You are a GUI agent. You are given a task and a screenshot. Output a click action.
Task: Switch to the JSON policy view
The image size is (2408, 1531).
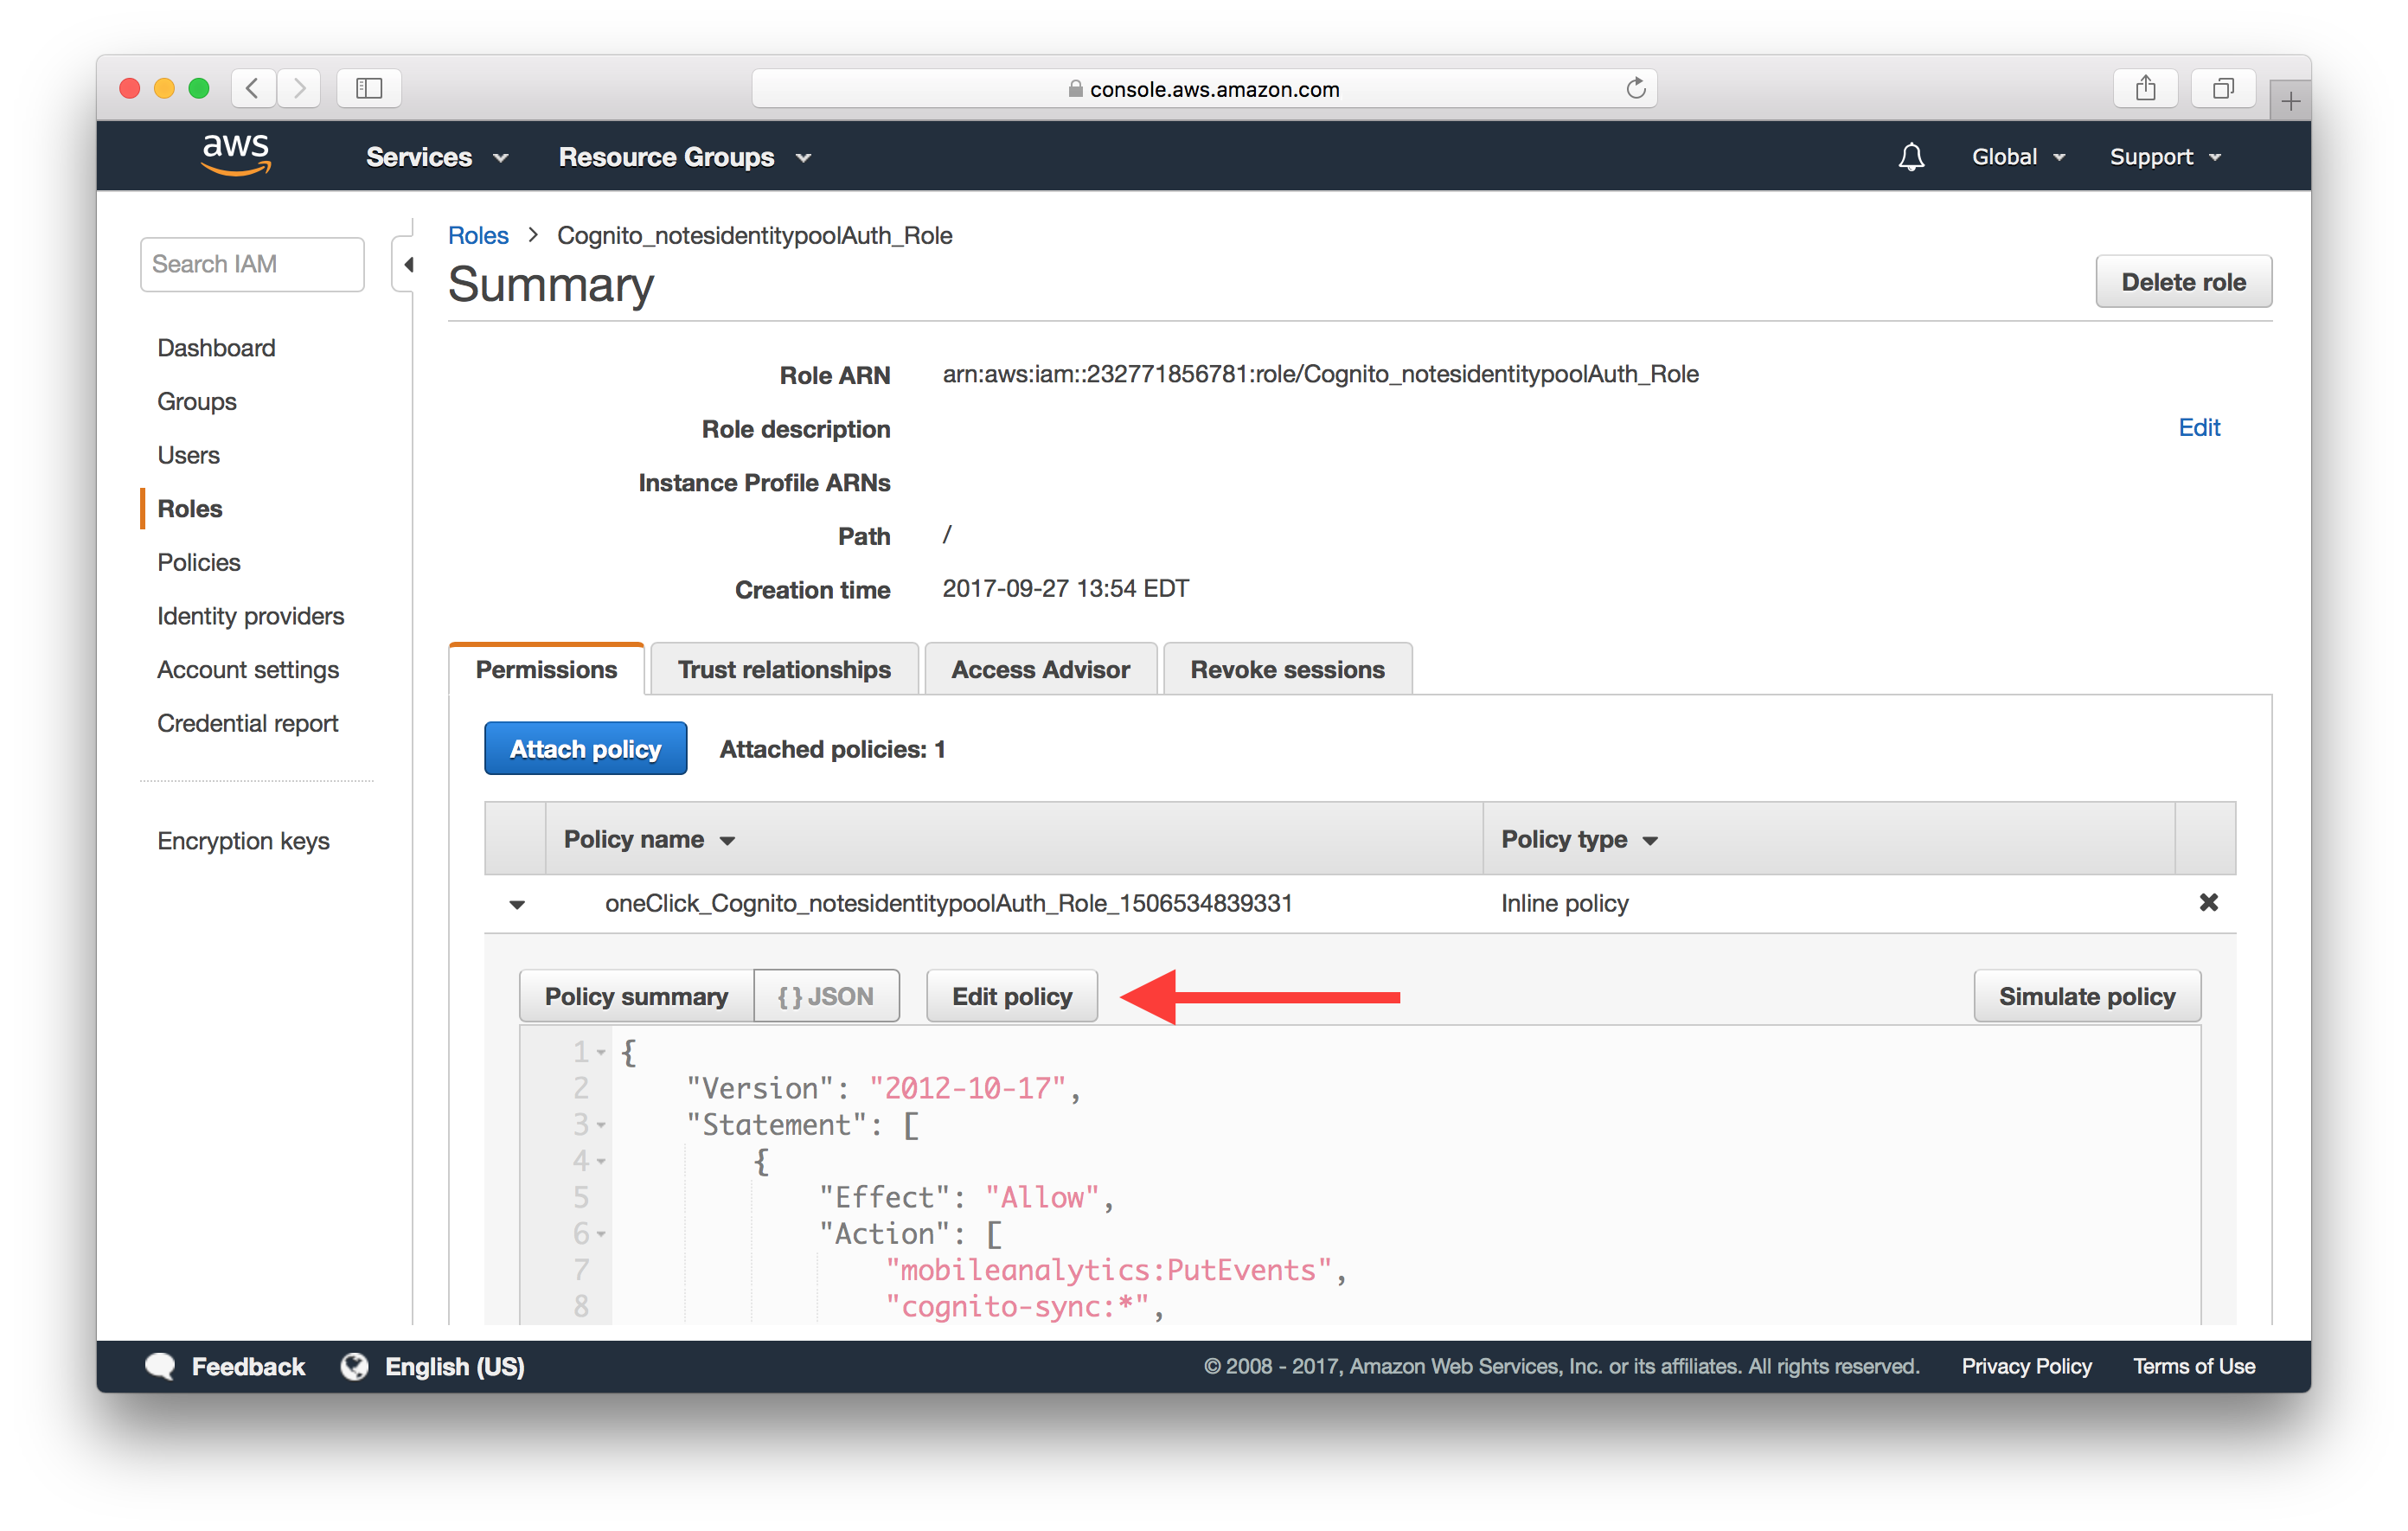826,996
